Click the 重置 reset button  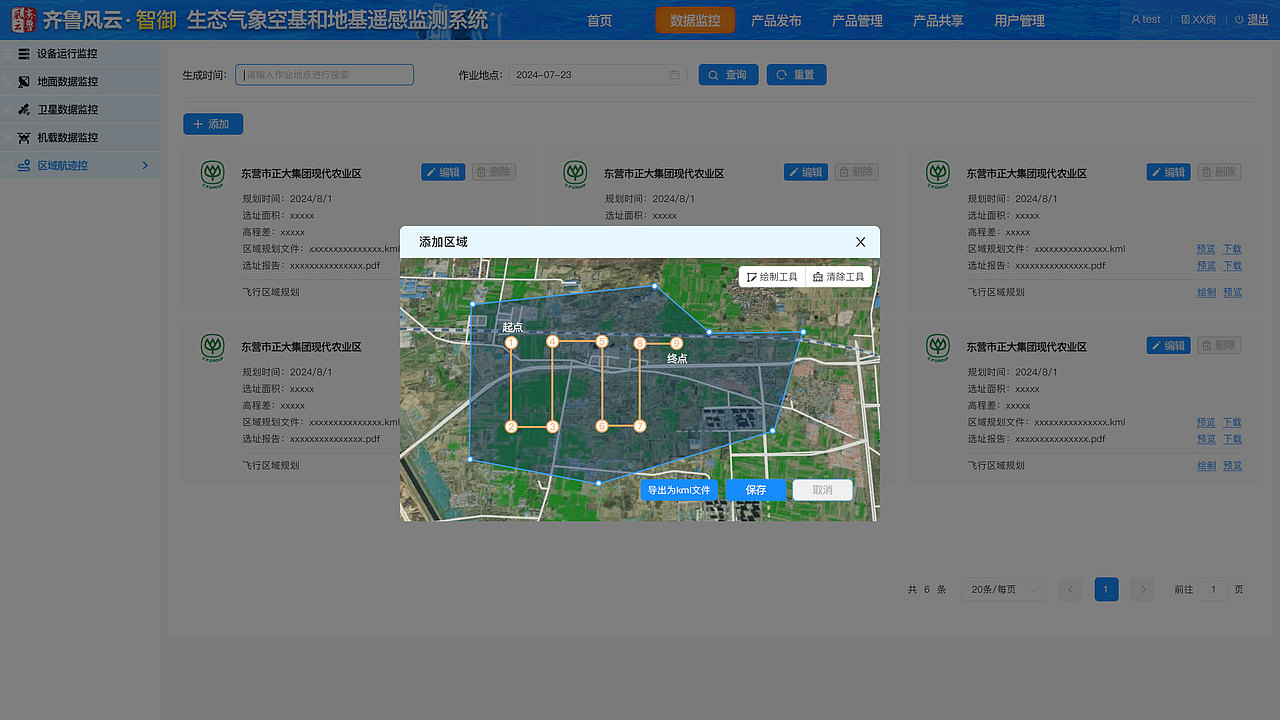click(796, 75)
